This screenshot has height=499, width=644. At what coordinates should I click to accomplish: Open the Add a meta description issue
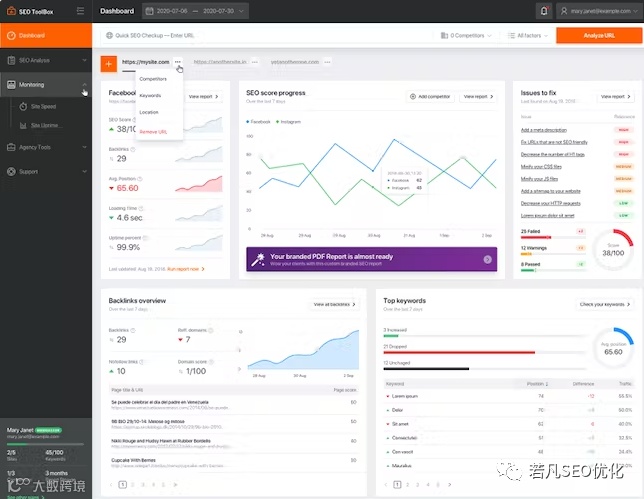[544, 130]
